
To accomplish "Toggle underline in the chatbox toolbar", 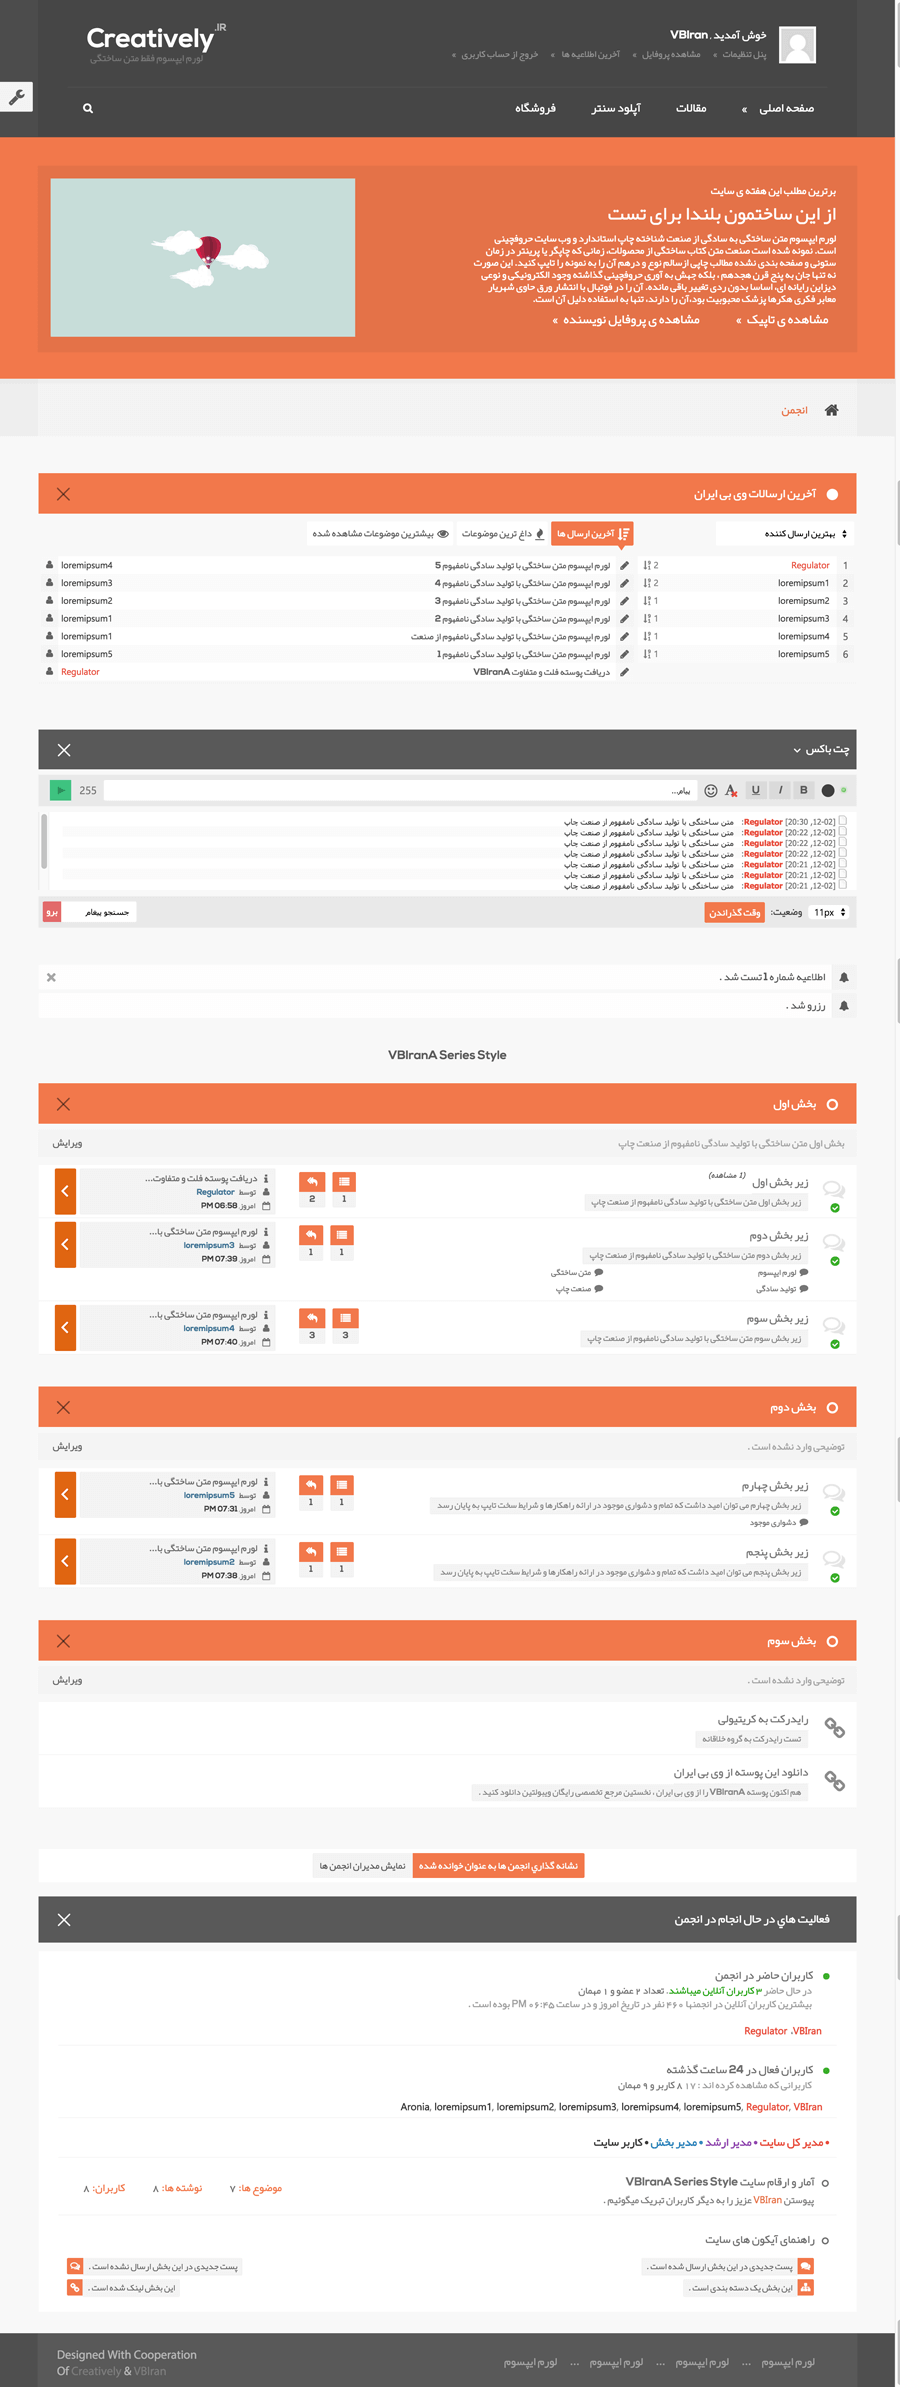I will tap(756, 790).
